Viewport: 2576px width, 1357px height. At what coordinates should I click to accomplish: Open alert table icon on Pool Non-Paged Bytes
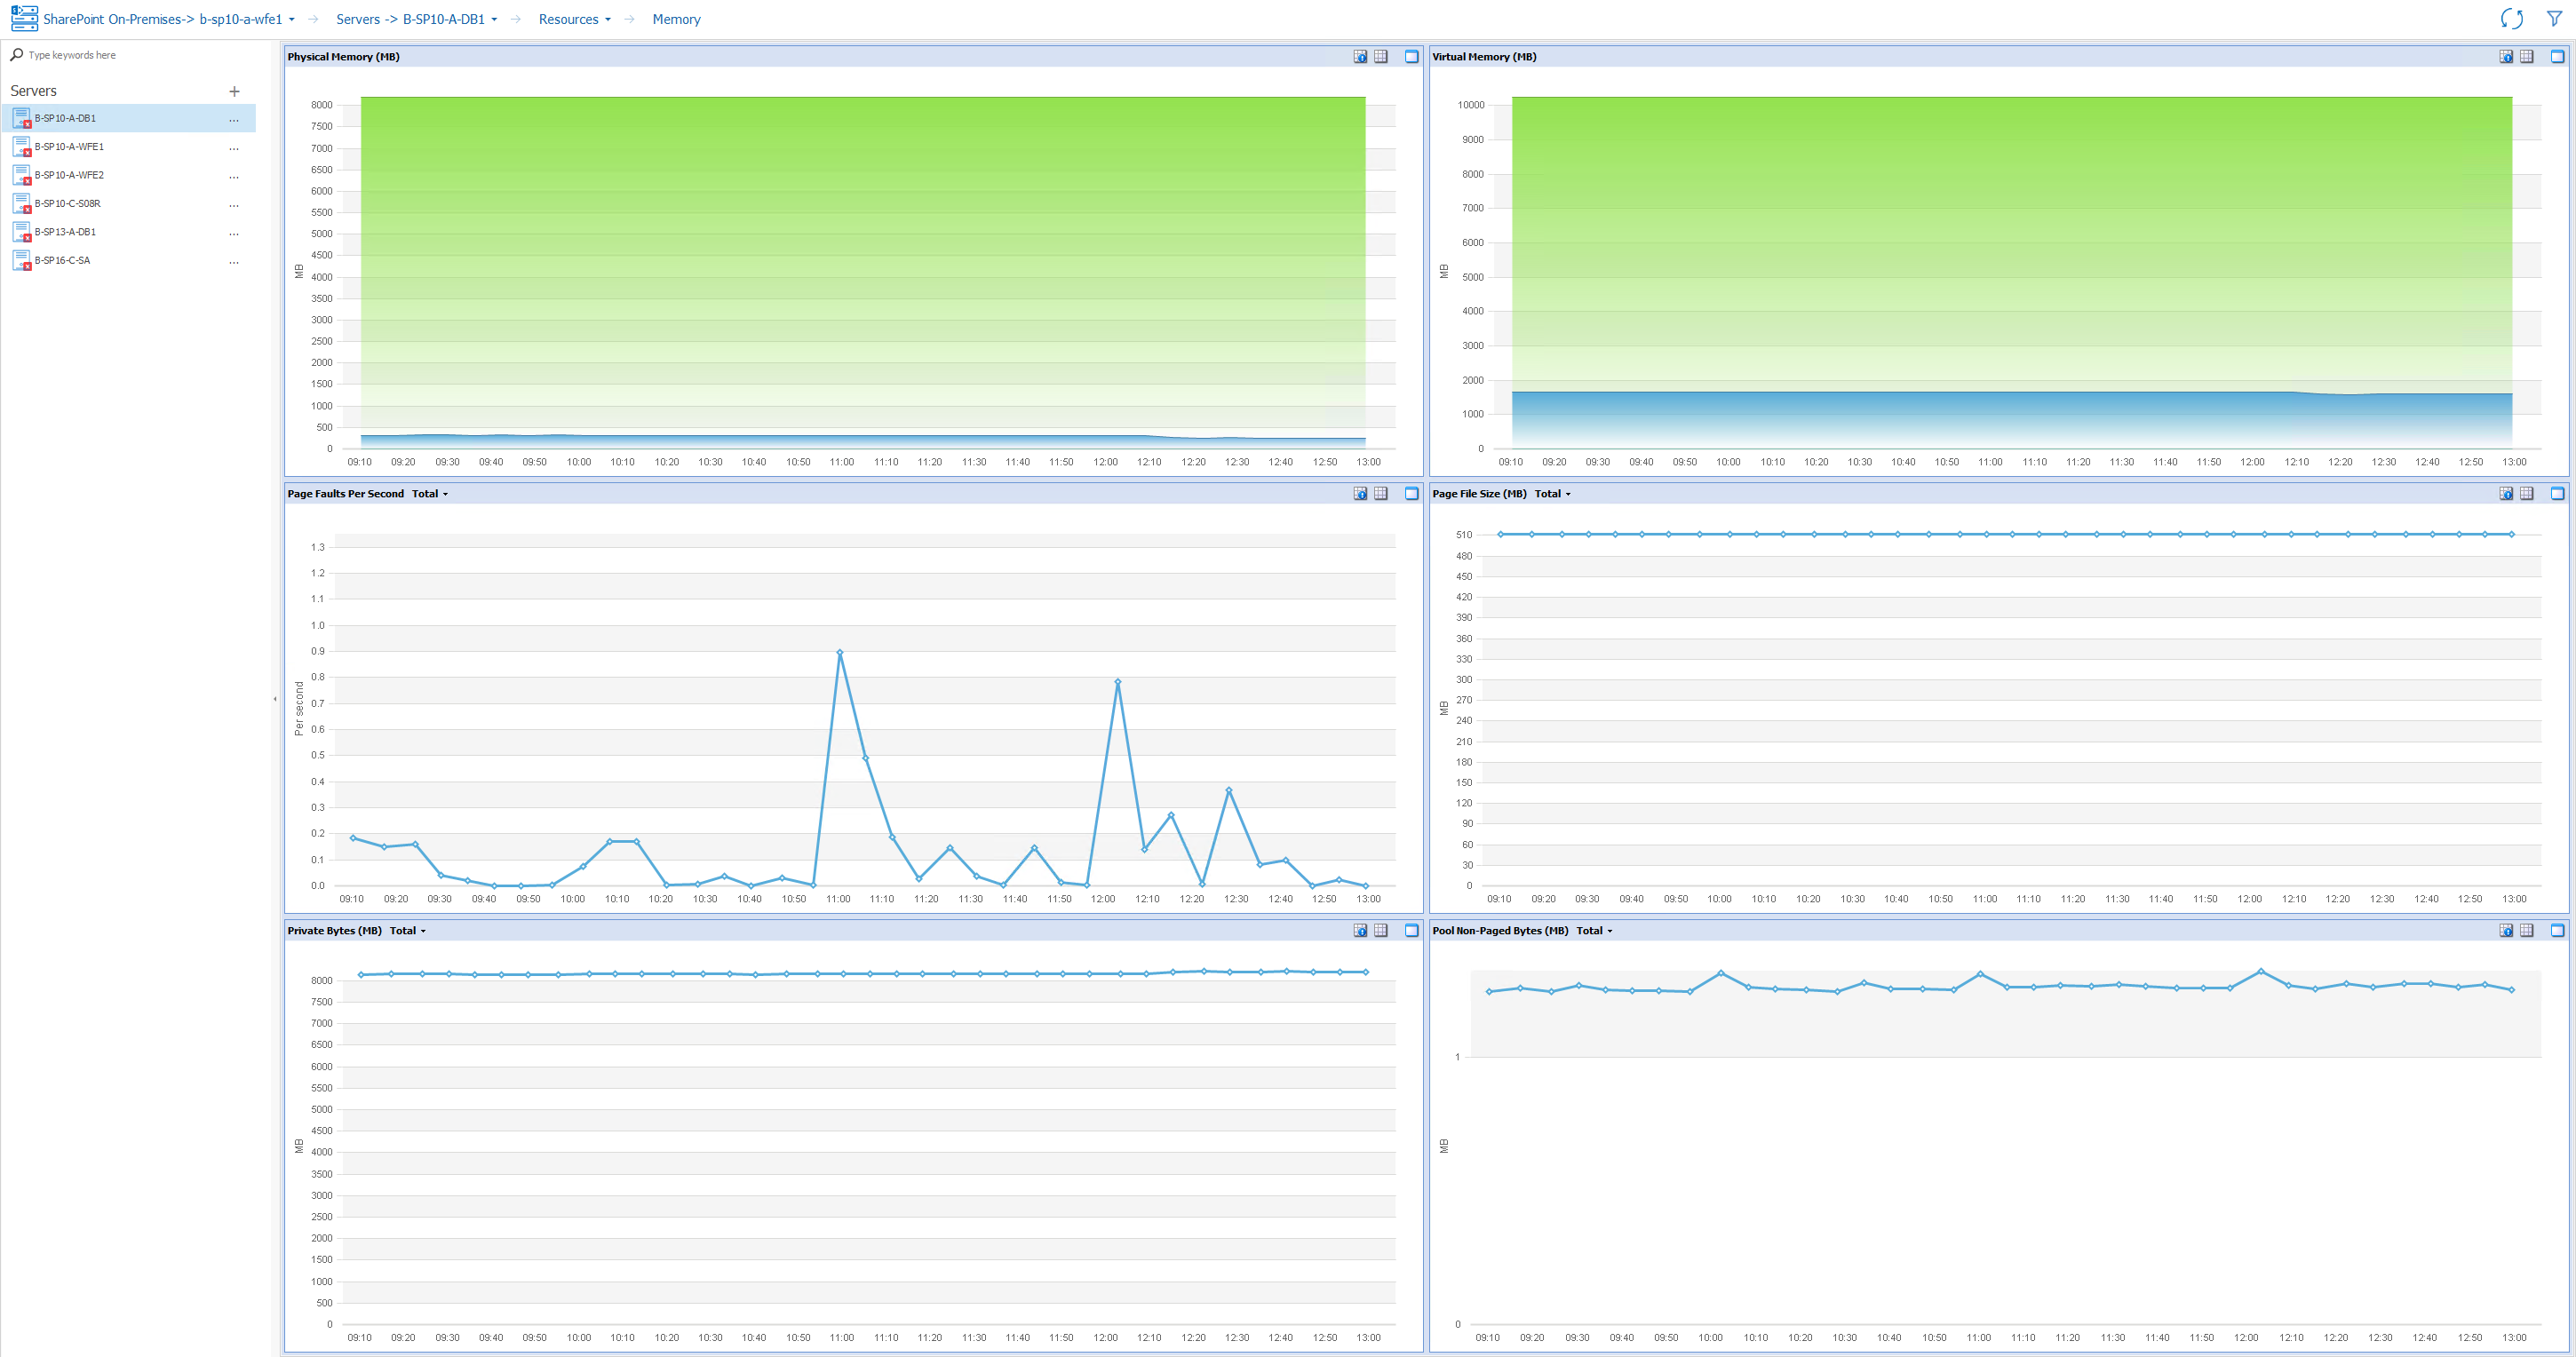point(2506,931)
